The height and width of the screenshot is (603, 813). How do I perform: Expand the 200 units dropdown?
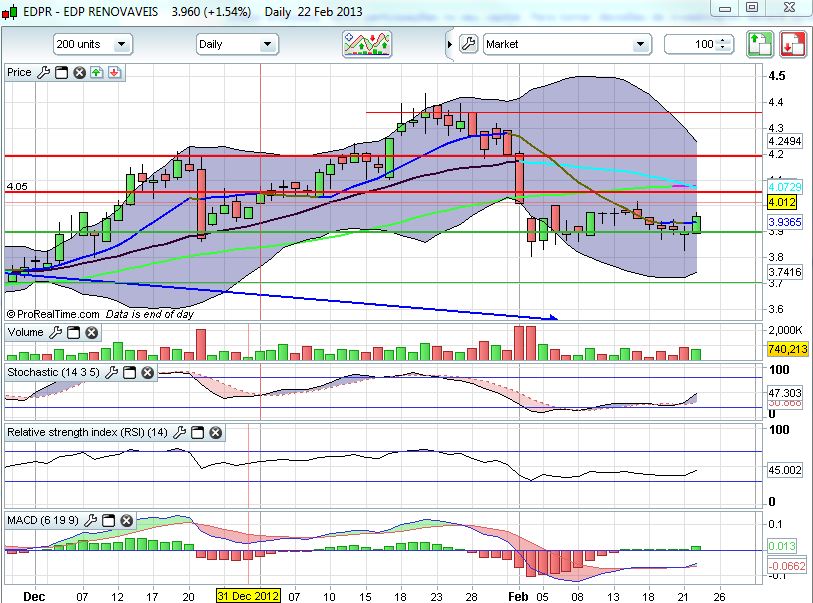122,45
